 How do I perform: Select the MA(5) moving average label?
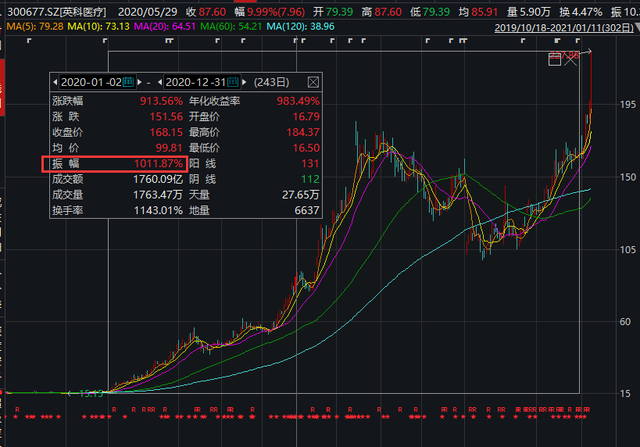pos(35,27)
